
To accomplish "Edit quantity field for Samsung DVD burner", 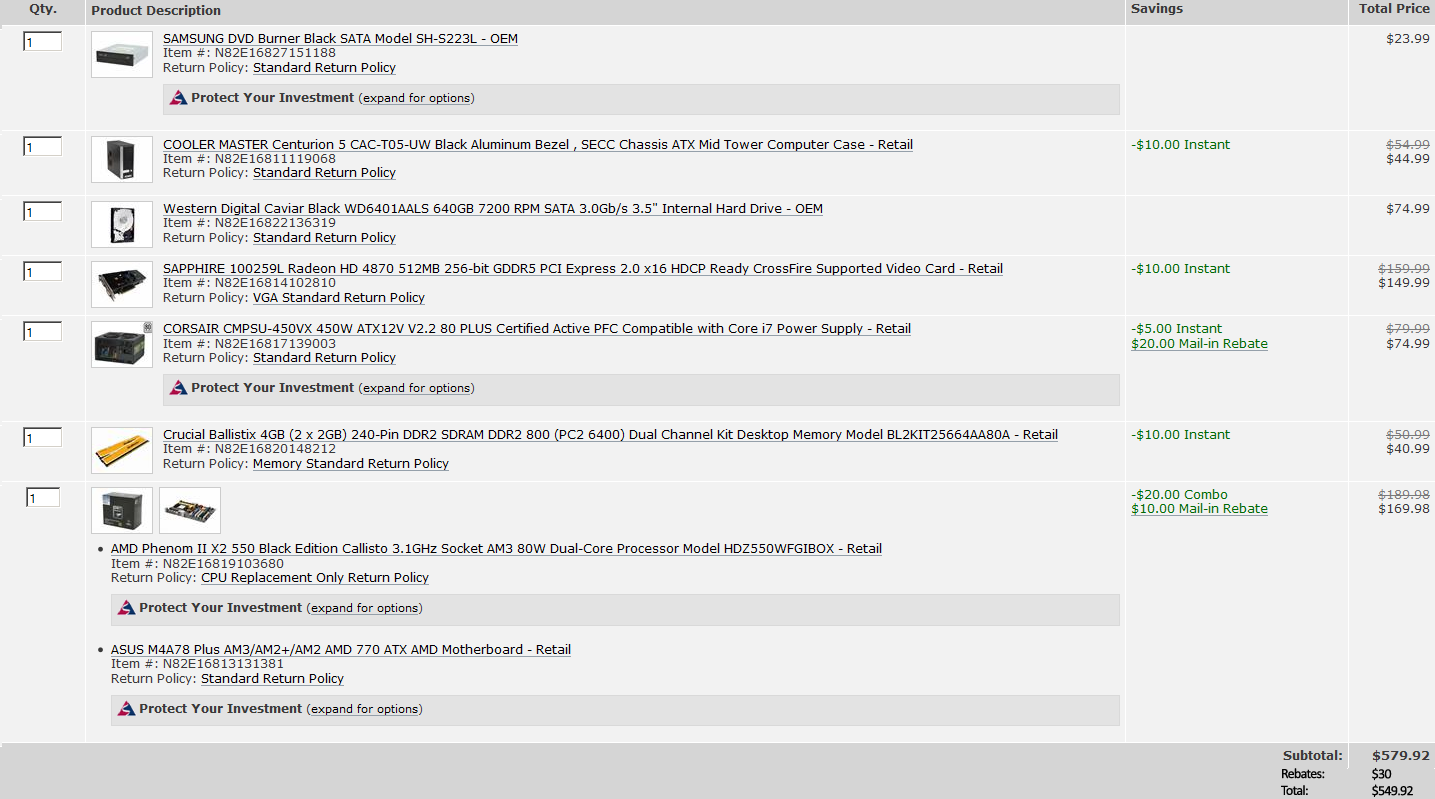I will click(x=43, y=42).
